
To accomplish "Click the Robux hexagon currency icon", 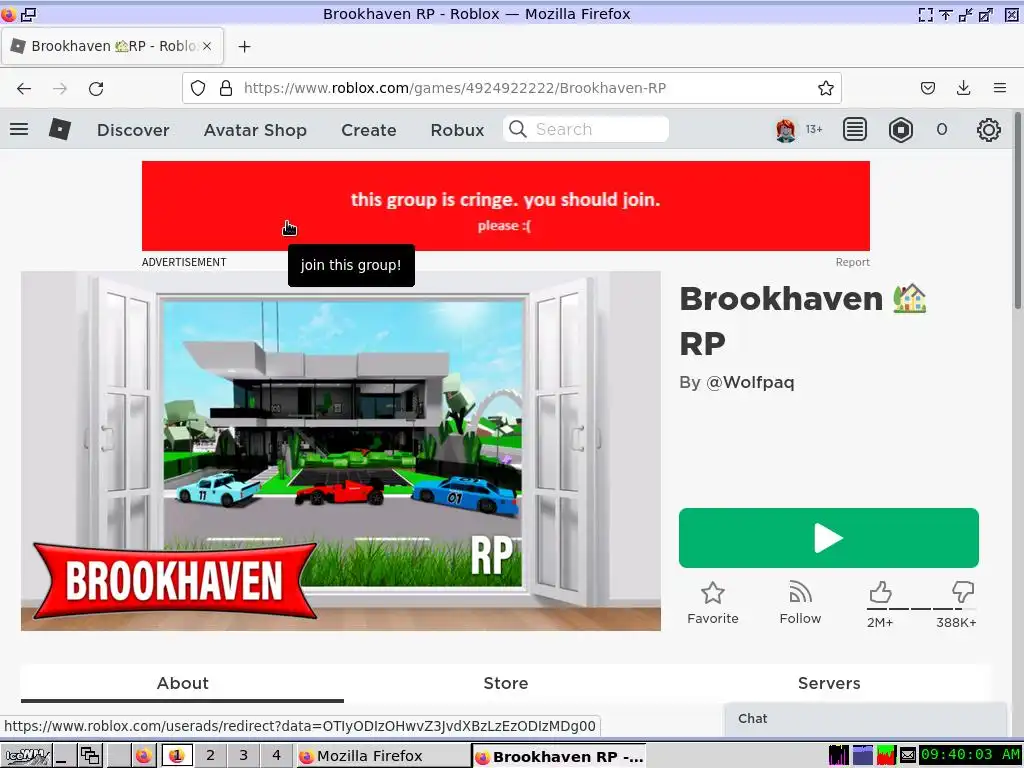I will point(901,130).
